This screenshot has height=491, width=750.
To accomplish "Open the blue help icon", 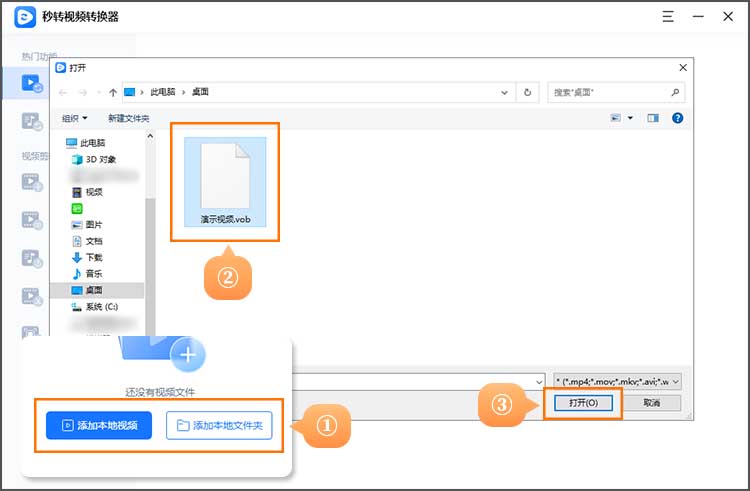I will [x=677, y=118].
